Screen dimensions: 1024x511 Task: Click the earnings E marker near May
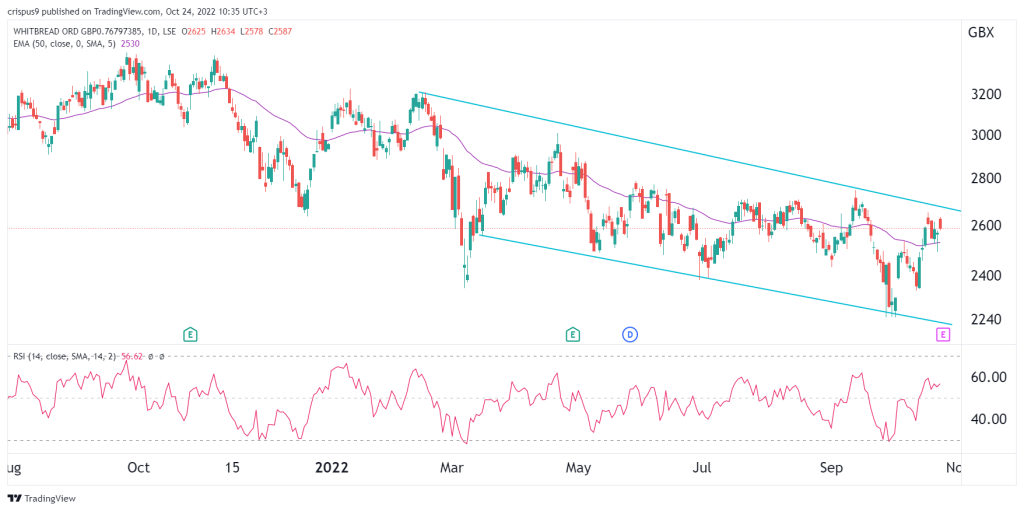pyautogui.click(x=573, y=335)
